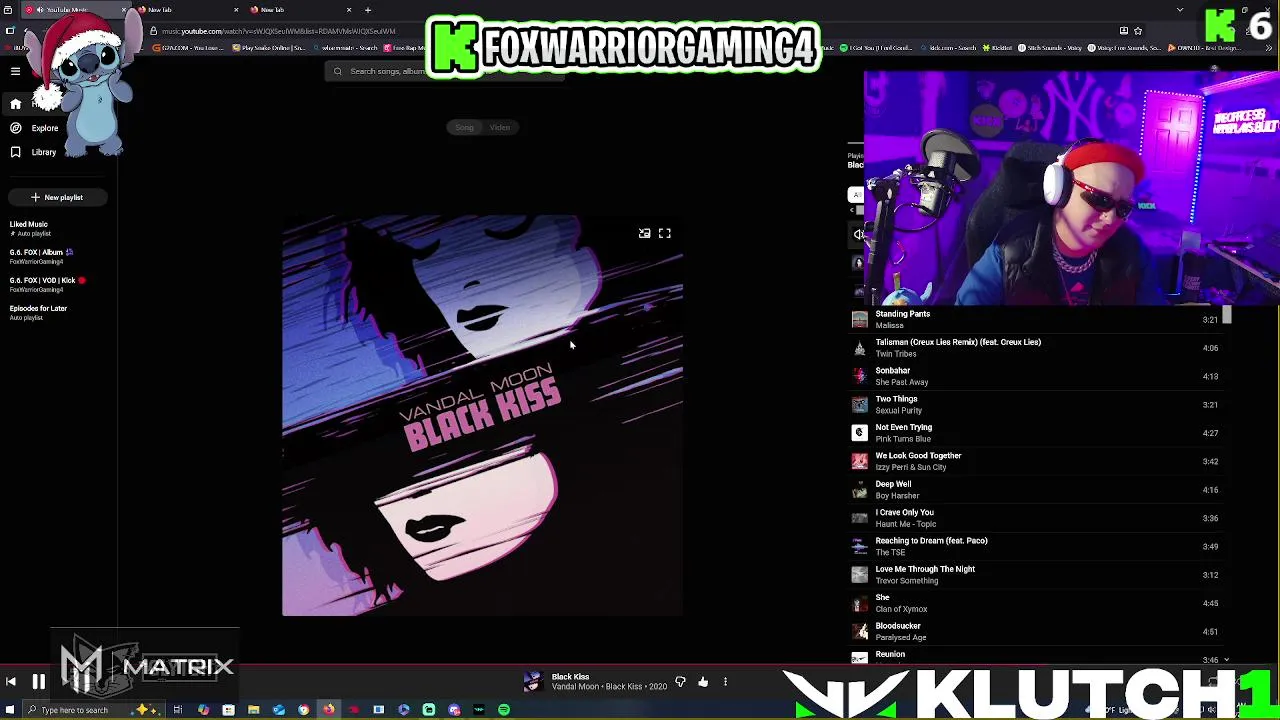The width and height of the screenshot is (1280, 720).
Task: Create a playlist with New playlist
Action: (57, 197)
